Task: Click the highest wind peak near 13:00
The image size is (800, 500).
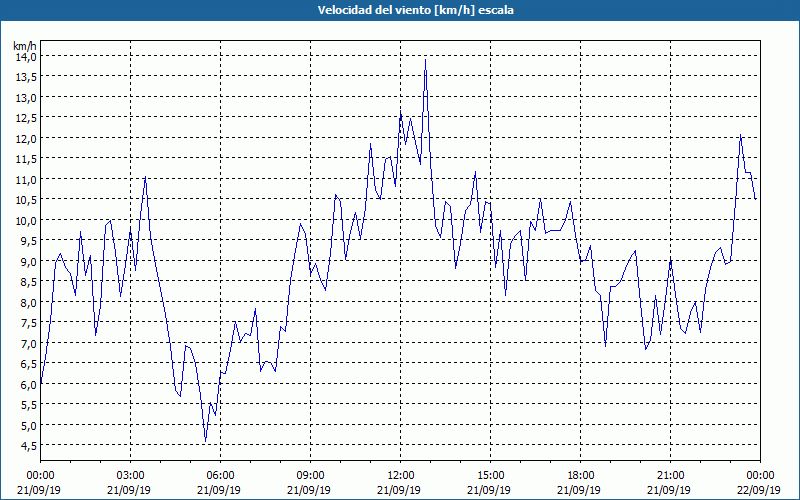Action: [426, 60]
